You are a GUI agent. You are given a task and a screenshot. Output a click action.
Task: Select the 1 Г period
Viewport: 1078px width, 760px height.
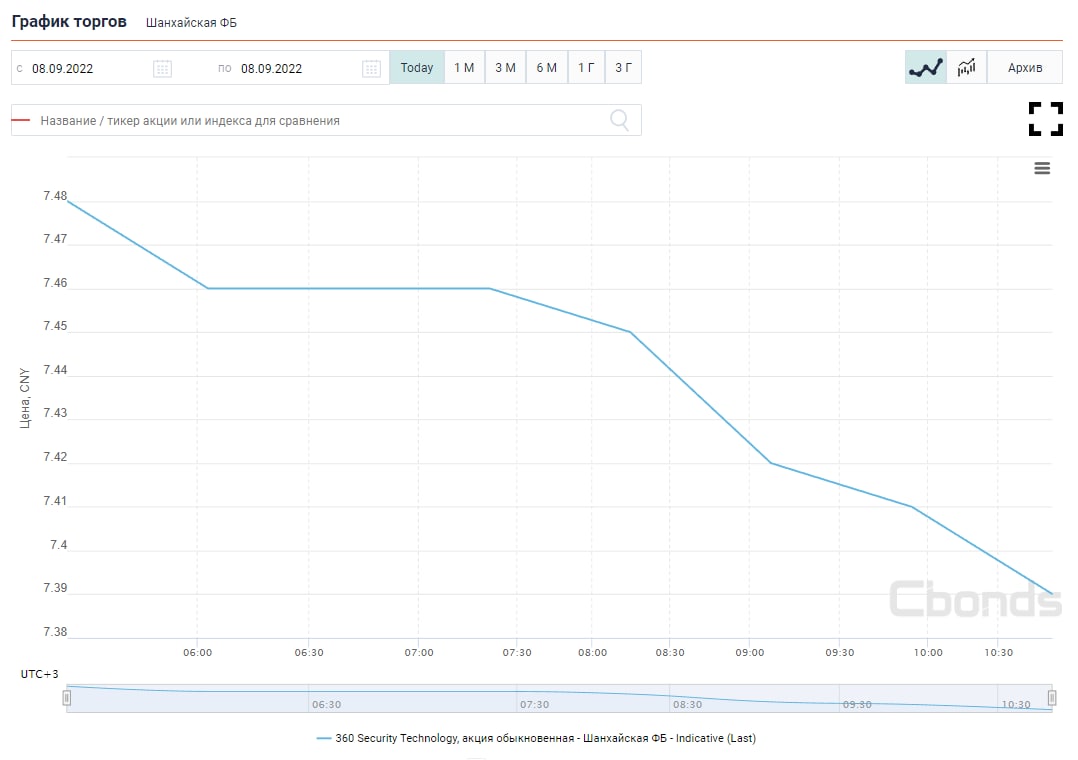click(586, 67)
